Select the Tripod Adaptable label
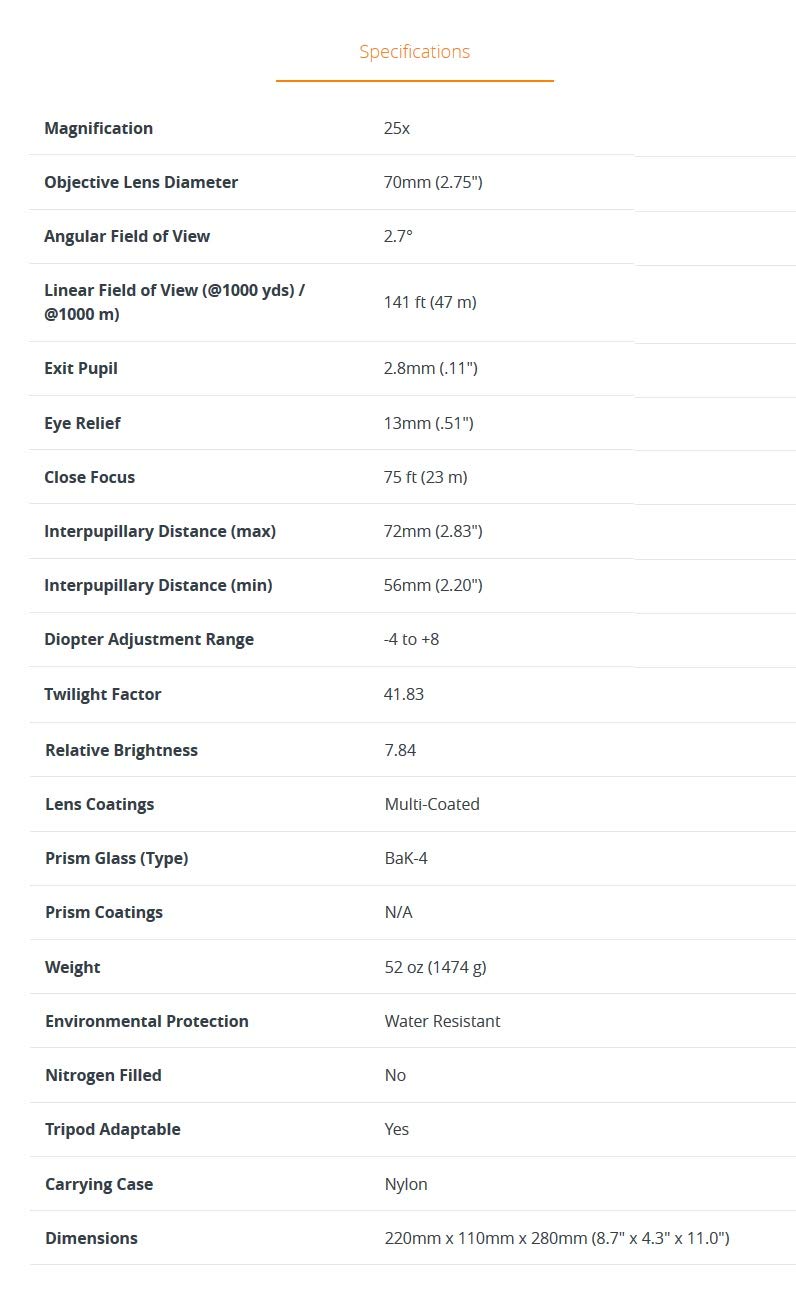The image size is (796, 1310). coord(113,1129)
